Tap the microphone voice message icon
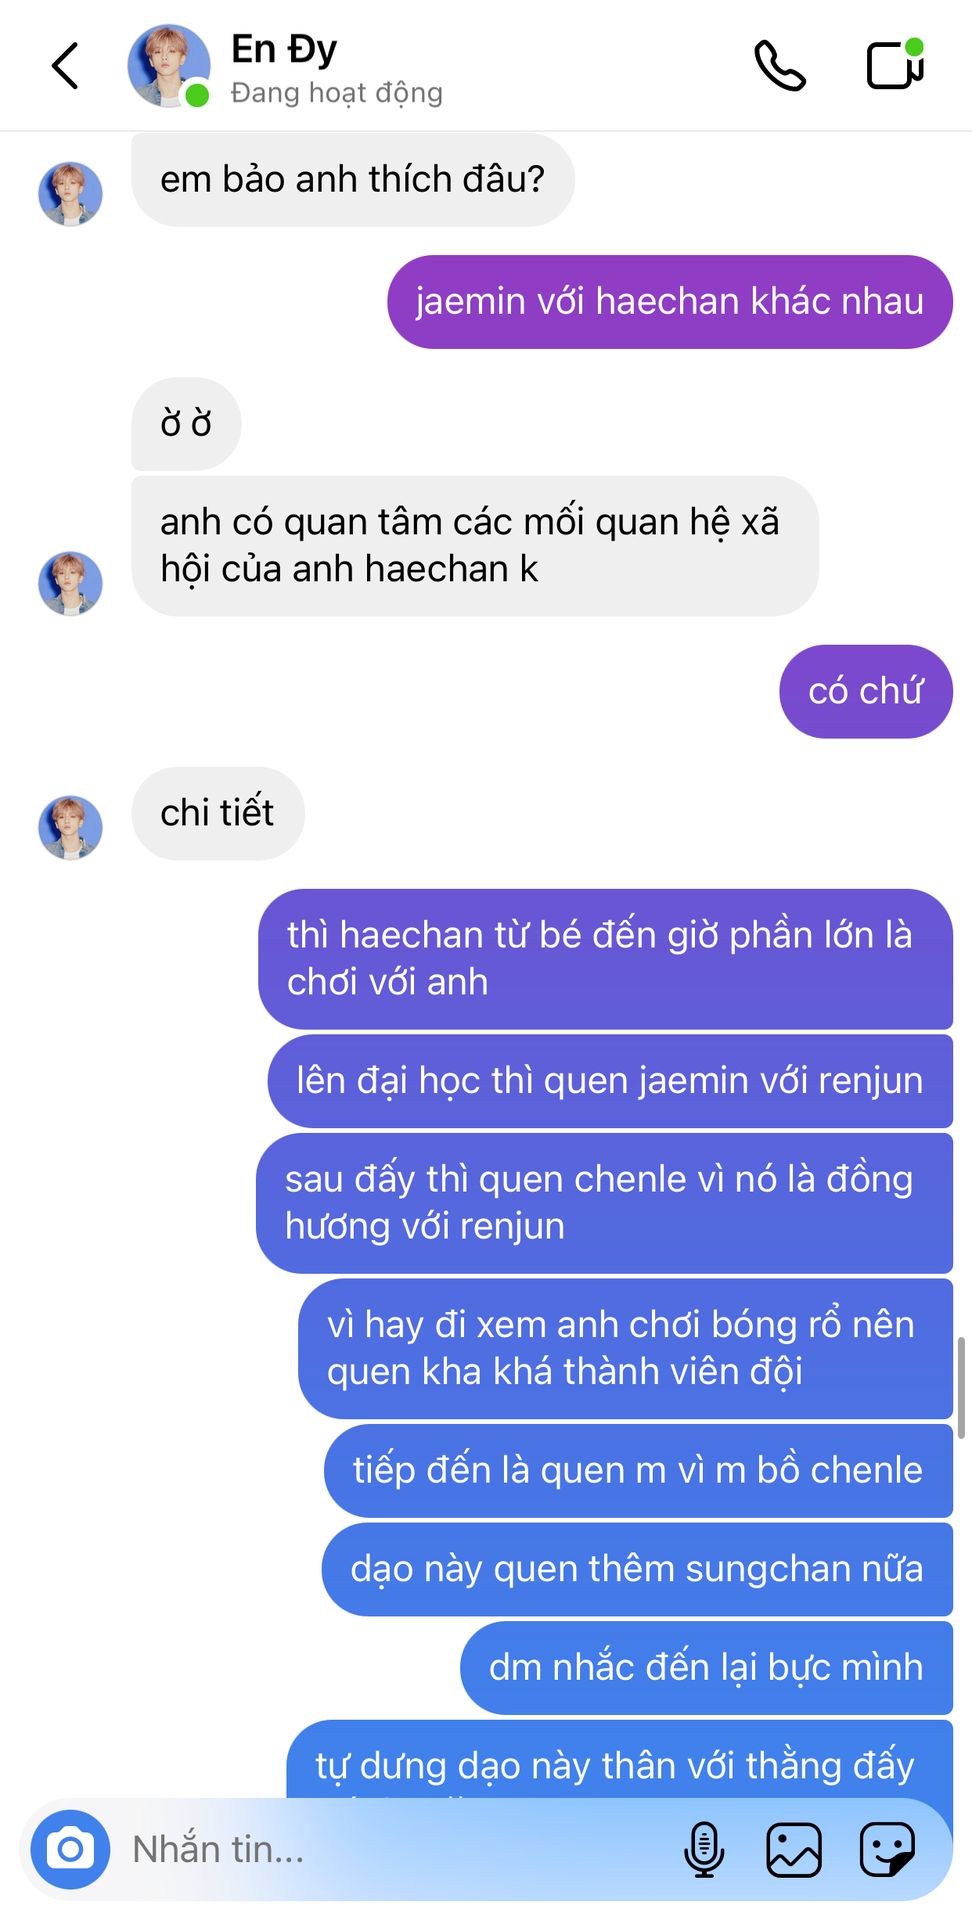The height and width of the screenshot is (1920, 972). click(x=704, y=1849)
